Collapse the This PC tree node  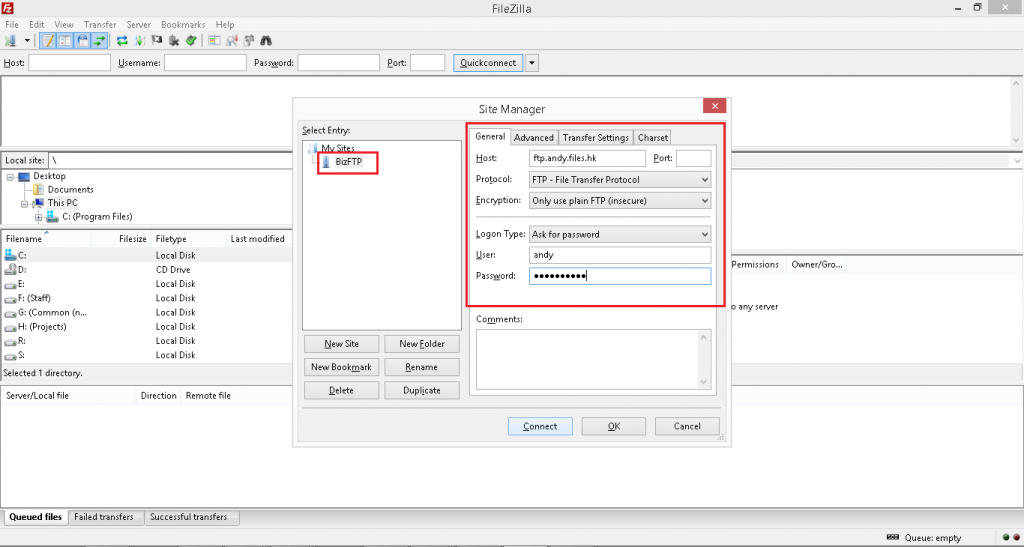(24, 203)
